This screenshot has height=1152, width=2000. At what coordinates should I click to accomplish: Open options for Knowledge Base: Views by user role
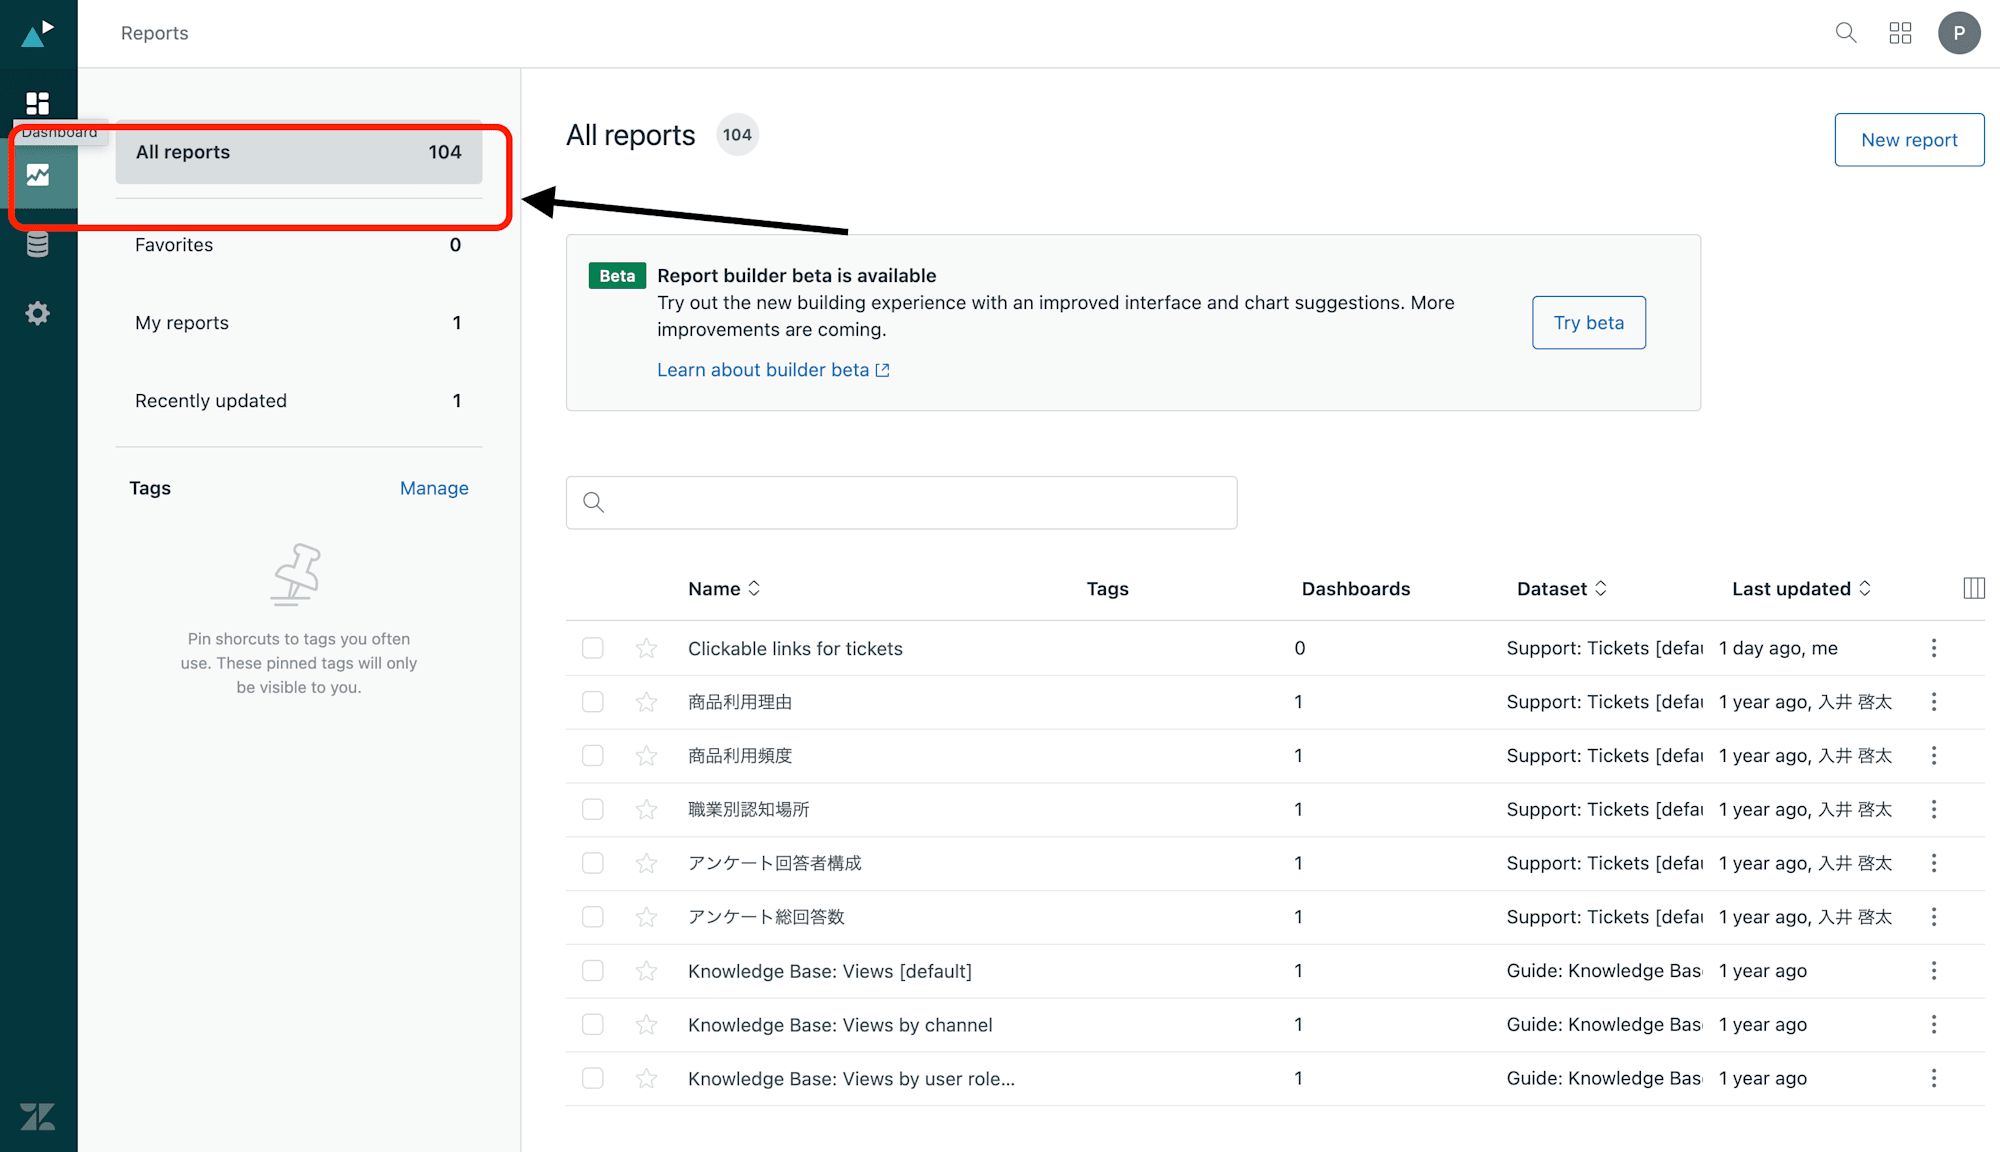click(x=1933, y=1078)
